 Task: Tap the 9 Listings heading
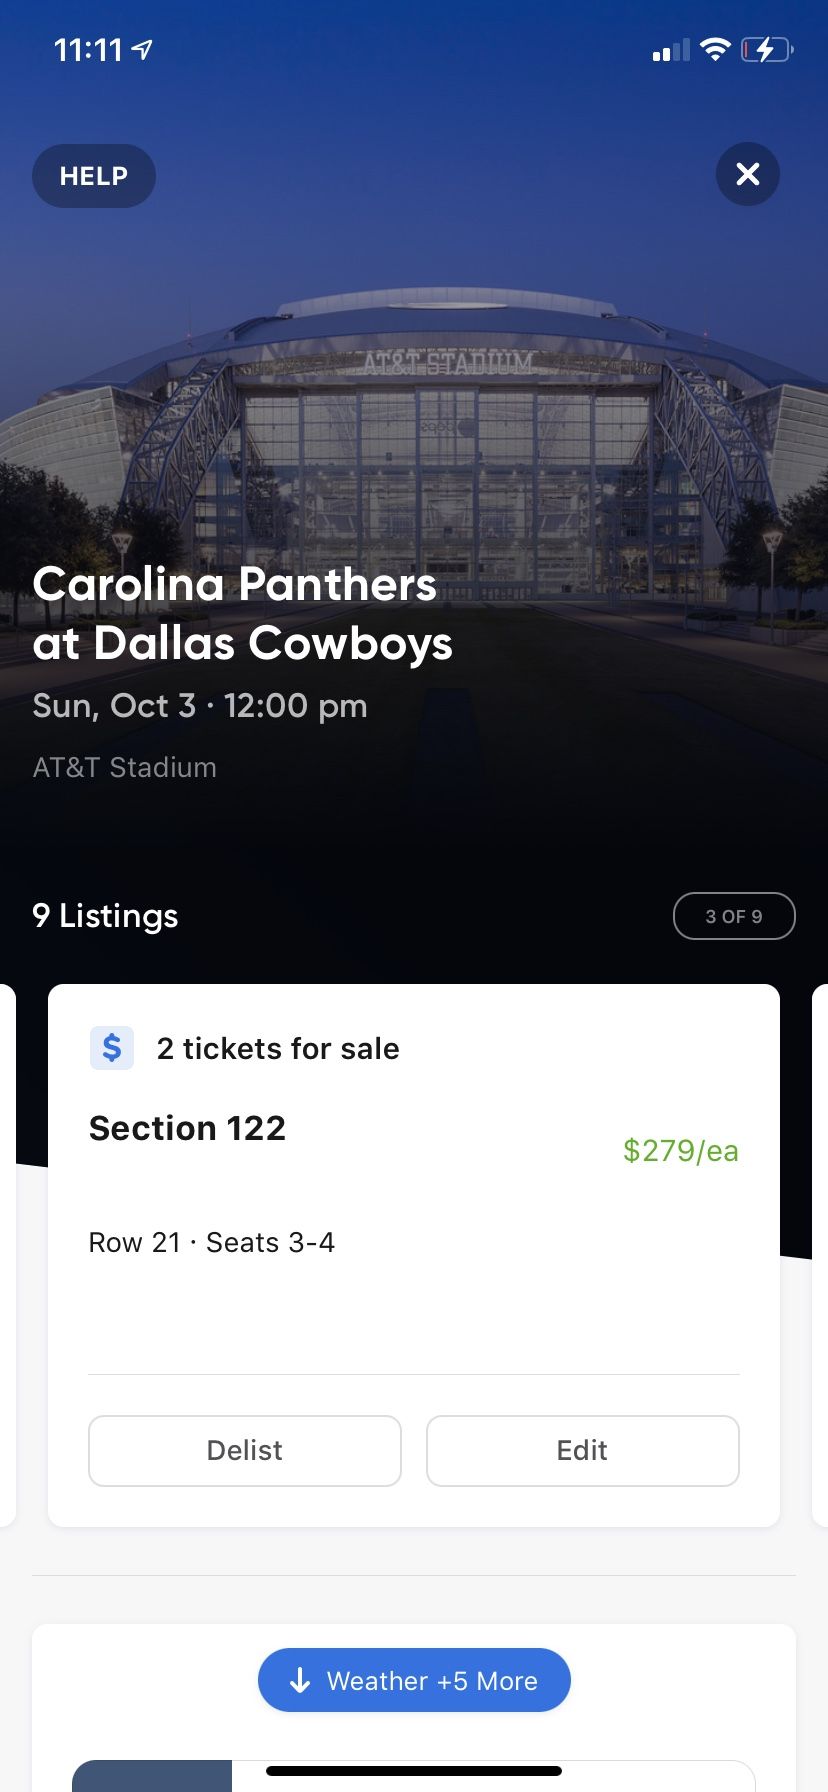(x=105, y=916)
